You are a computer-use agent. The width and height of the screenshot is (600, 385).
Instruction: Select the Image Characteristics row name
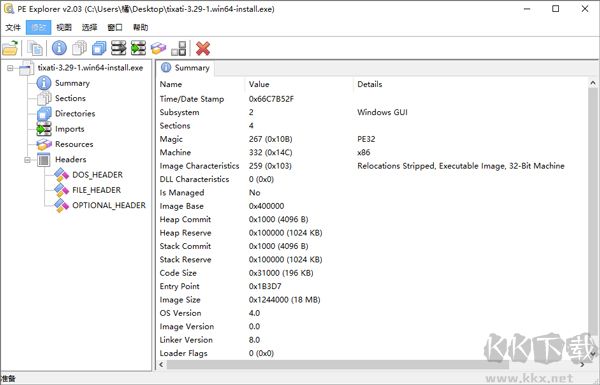pyautogui.click(x=199, y=166)
